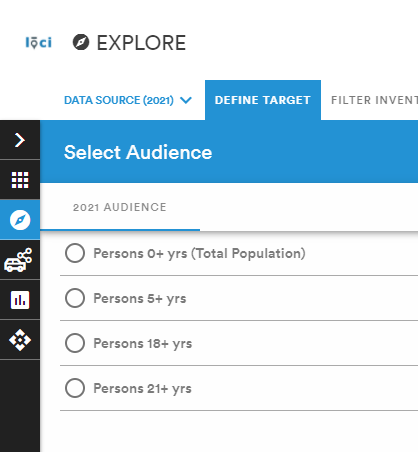This screenshot has width=418, height=452.
Task: Open the car share icon in sidebar
Action: (x=18, y=260)
